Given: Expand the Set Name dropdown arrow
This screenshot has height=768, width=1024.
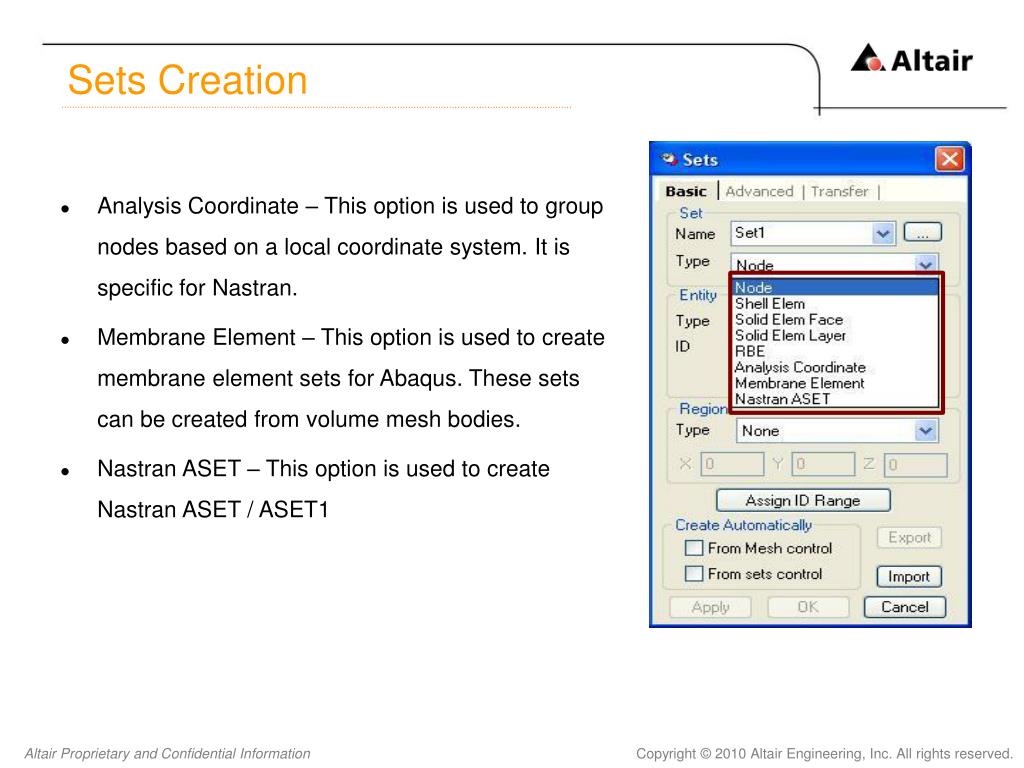Looking at the screenshot, I should pos(883,233).
